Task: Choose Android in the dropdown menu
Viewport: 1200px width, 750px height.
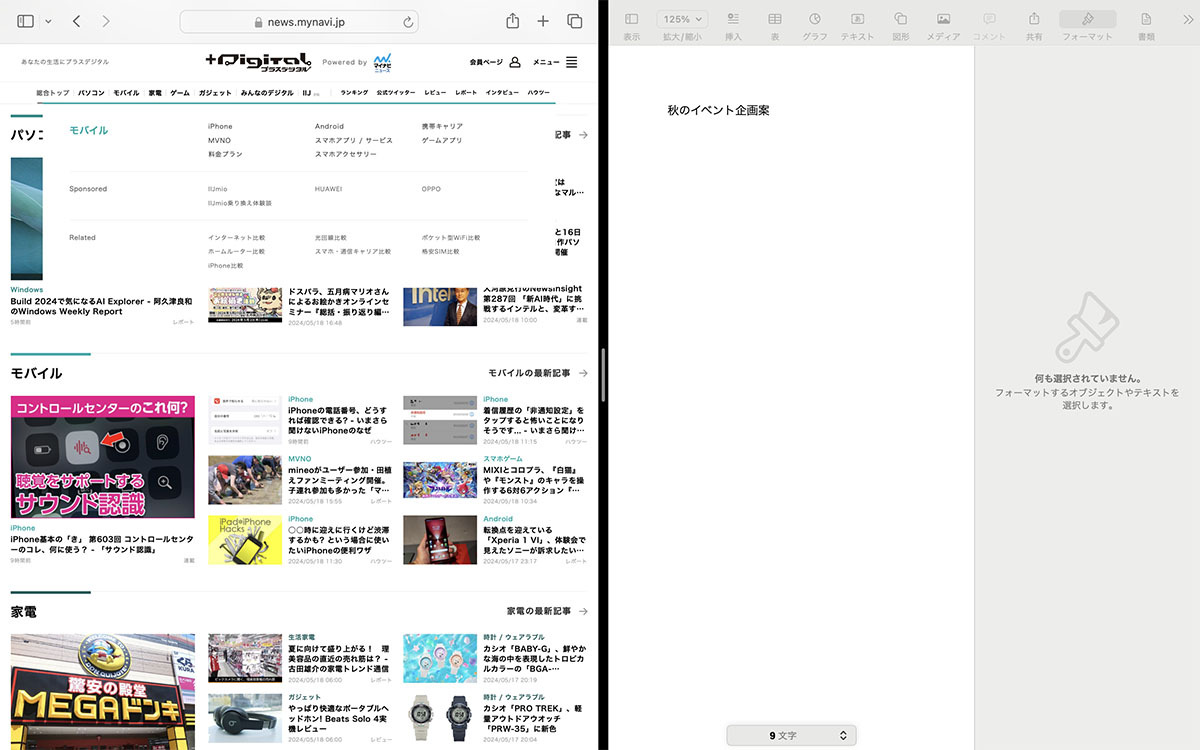Action: tap(329, 126)
